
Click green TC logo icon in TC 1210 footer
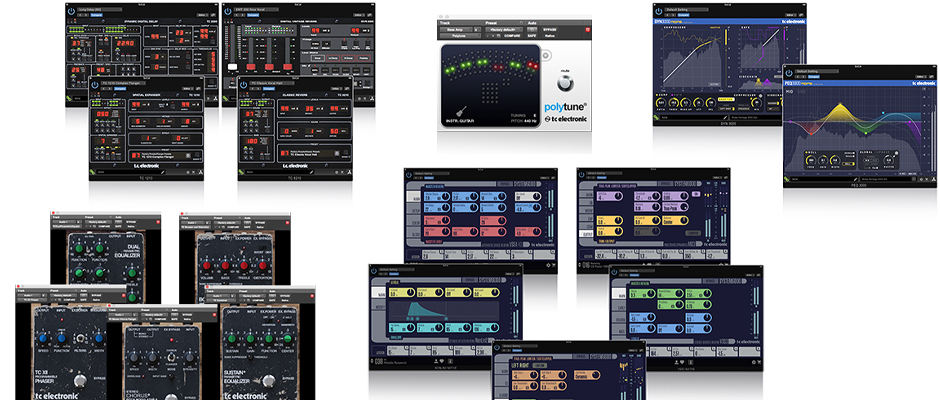94,172
